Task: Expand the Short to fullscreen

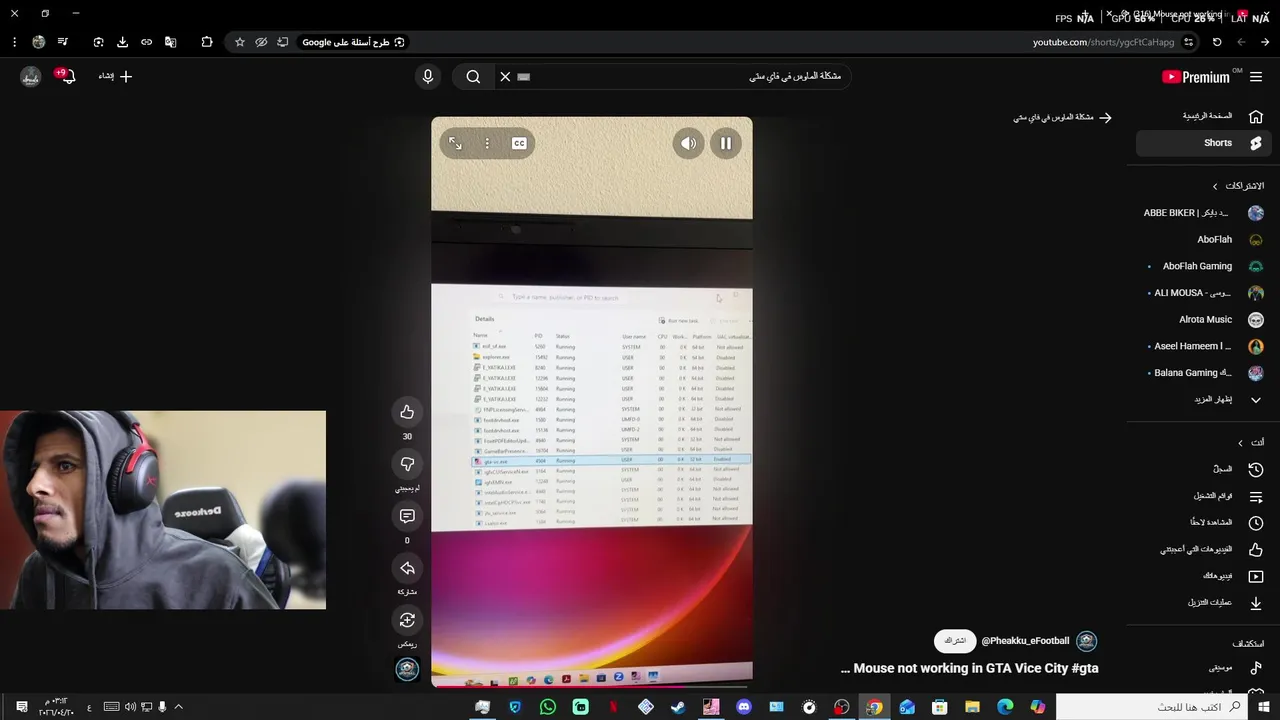Action: click(455, 143)
